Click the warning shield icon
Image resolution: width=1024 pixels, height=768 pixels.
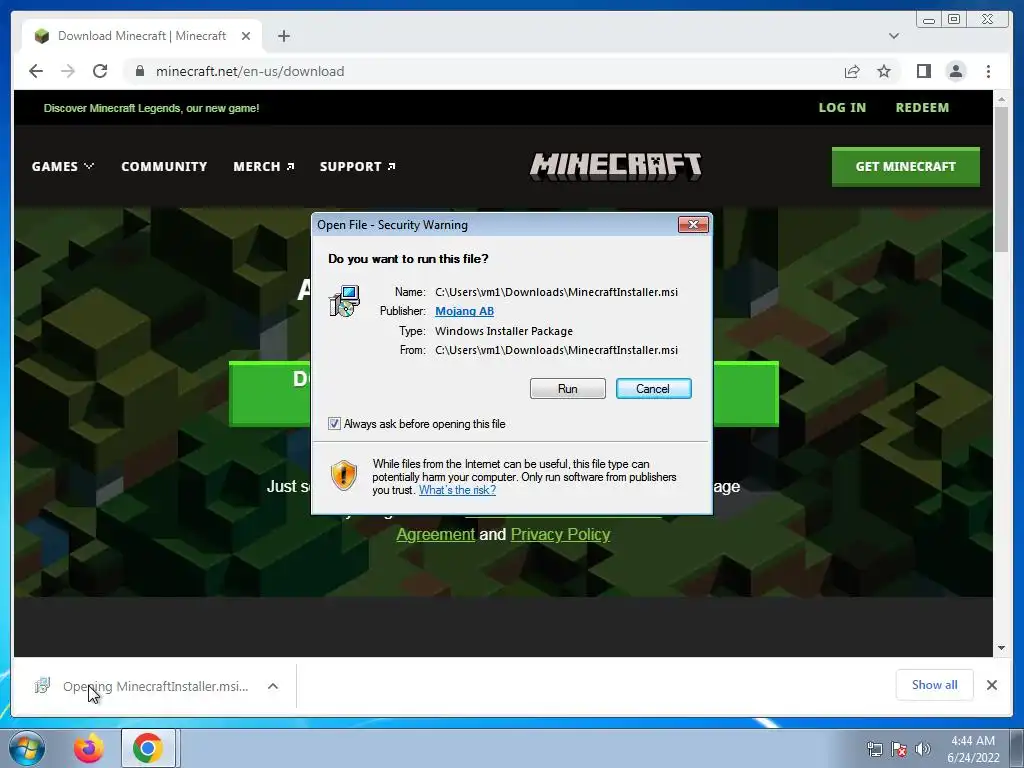pyautogui.click(x=344, y=475)
